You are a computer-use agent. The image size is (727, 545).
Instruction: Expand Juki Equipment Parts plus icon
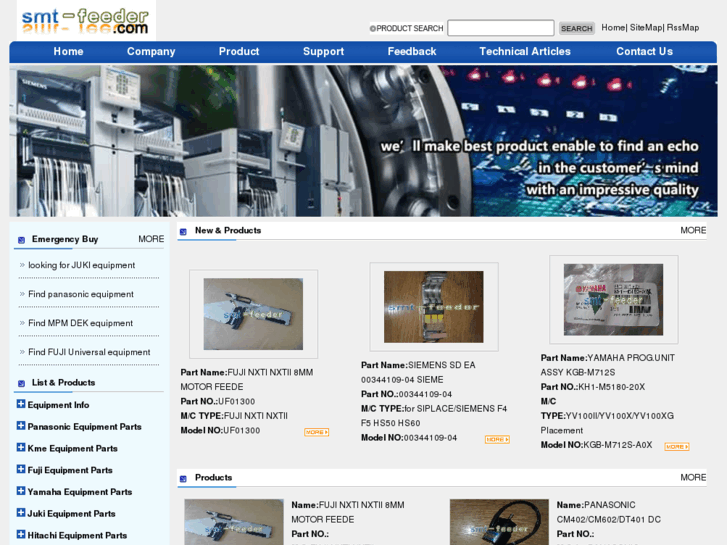21,513
